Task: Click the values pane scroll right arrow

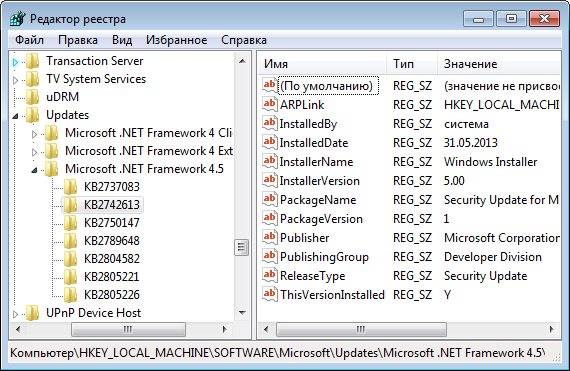Action: coord(552,329)
